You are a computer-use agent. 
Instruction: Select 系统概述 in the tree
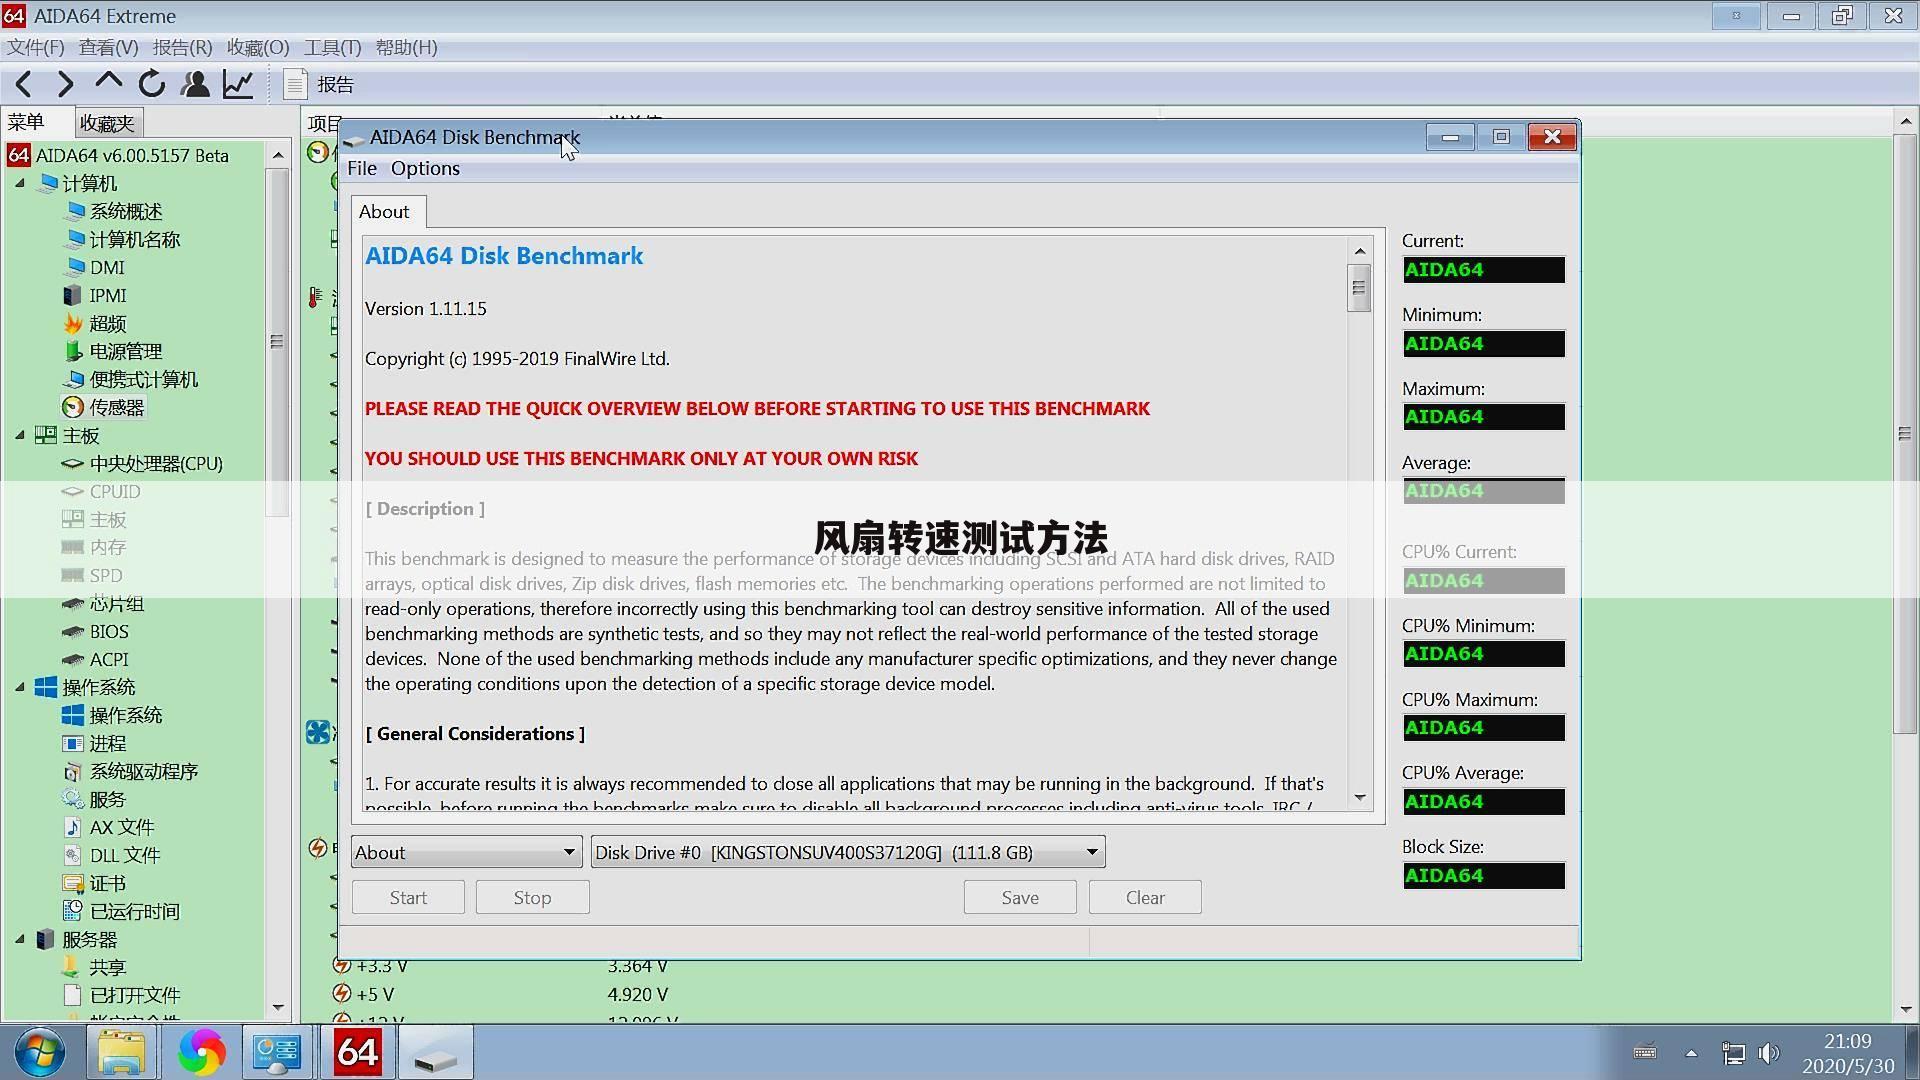pyautogui.click(x=126, y=212)
